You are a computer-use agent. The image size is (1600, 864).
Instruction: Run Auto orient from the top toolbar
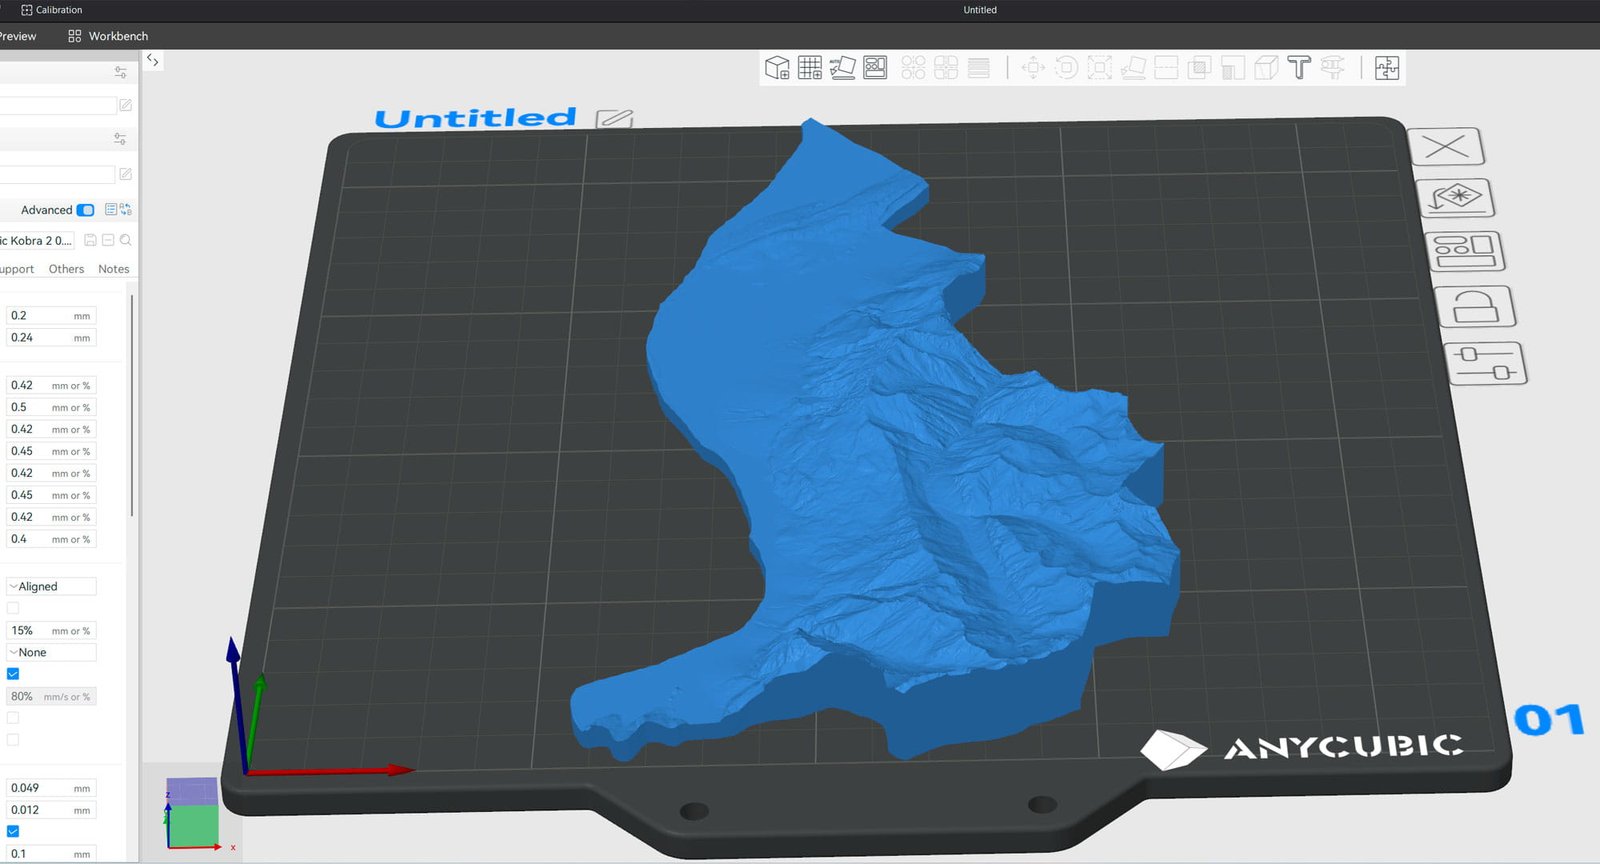pos(842,68)
